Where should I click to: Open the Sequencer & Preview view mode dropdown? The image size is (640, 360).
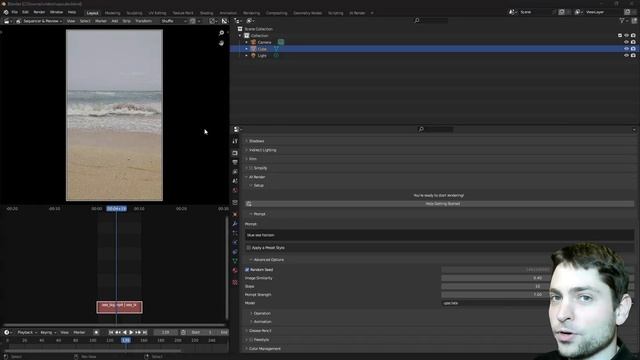39,21
